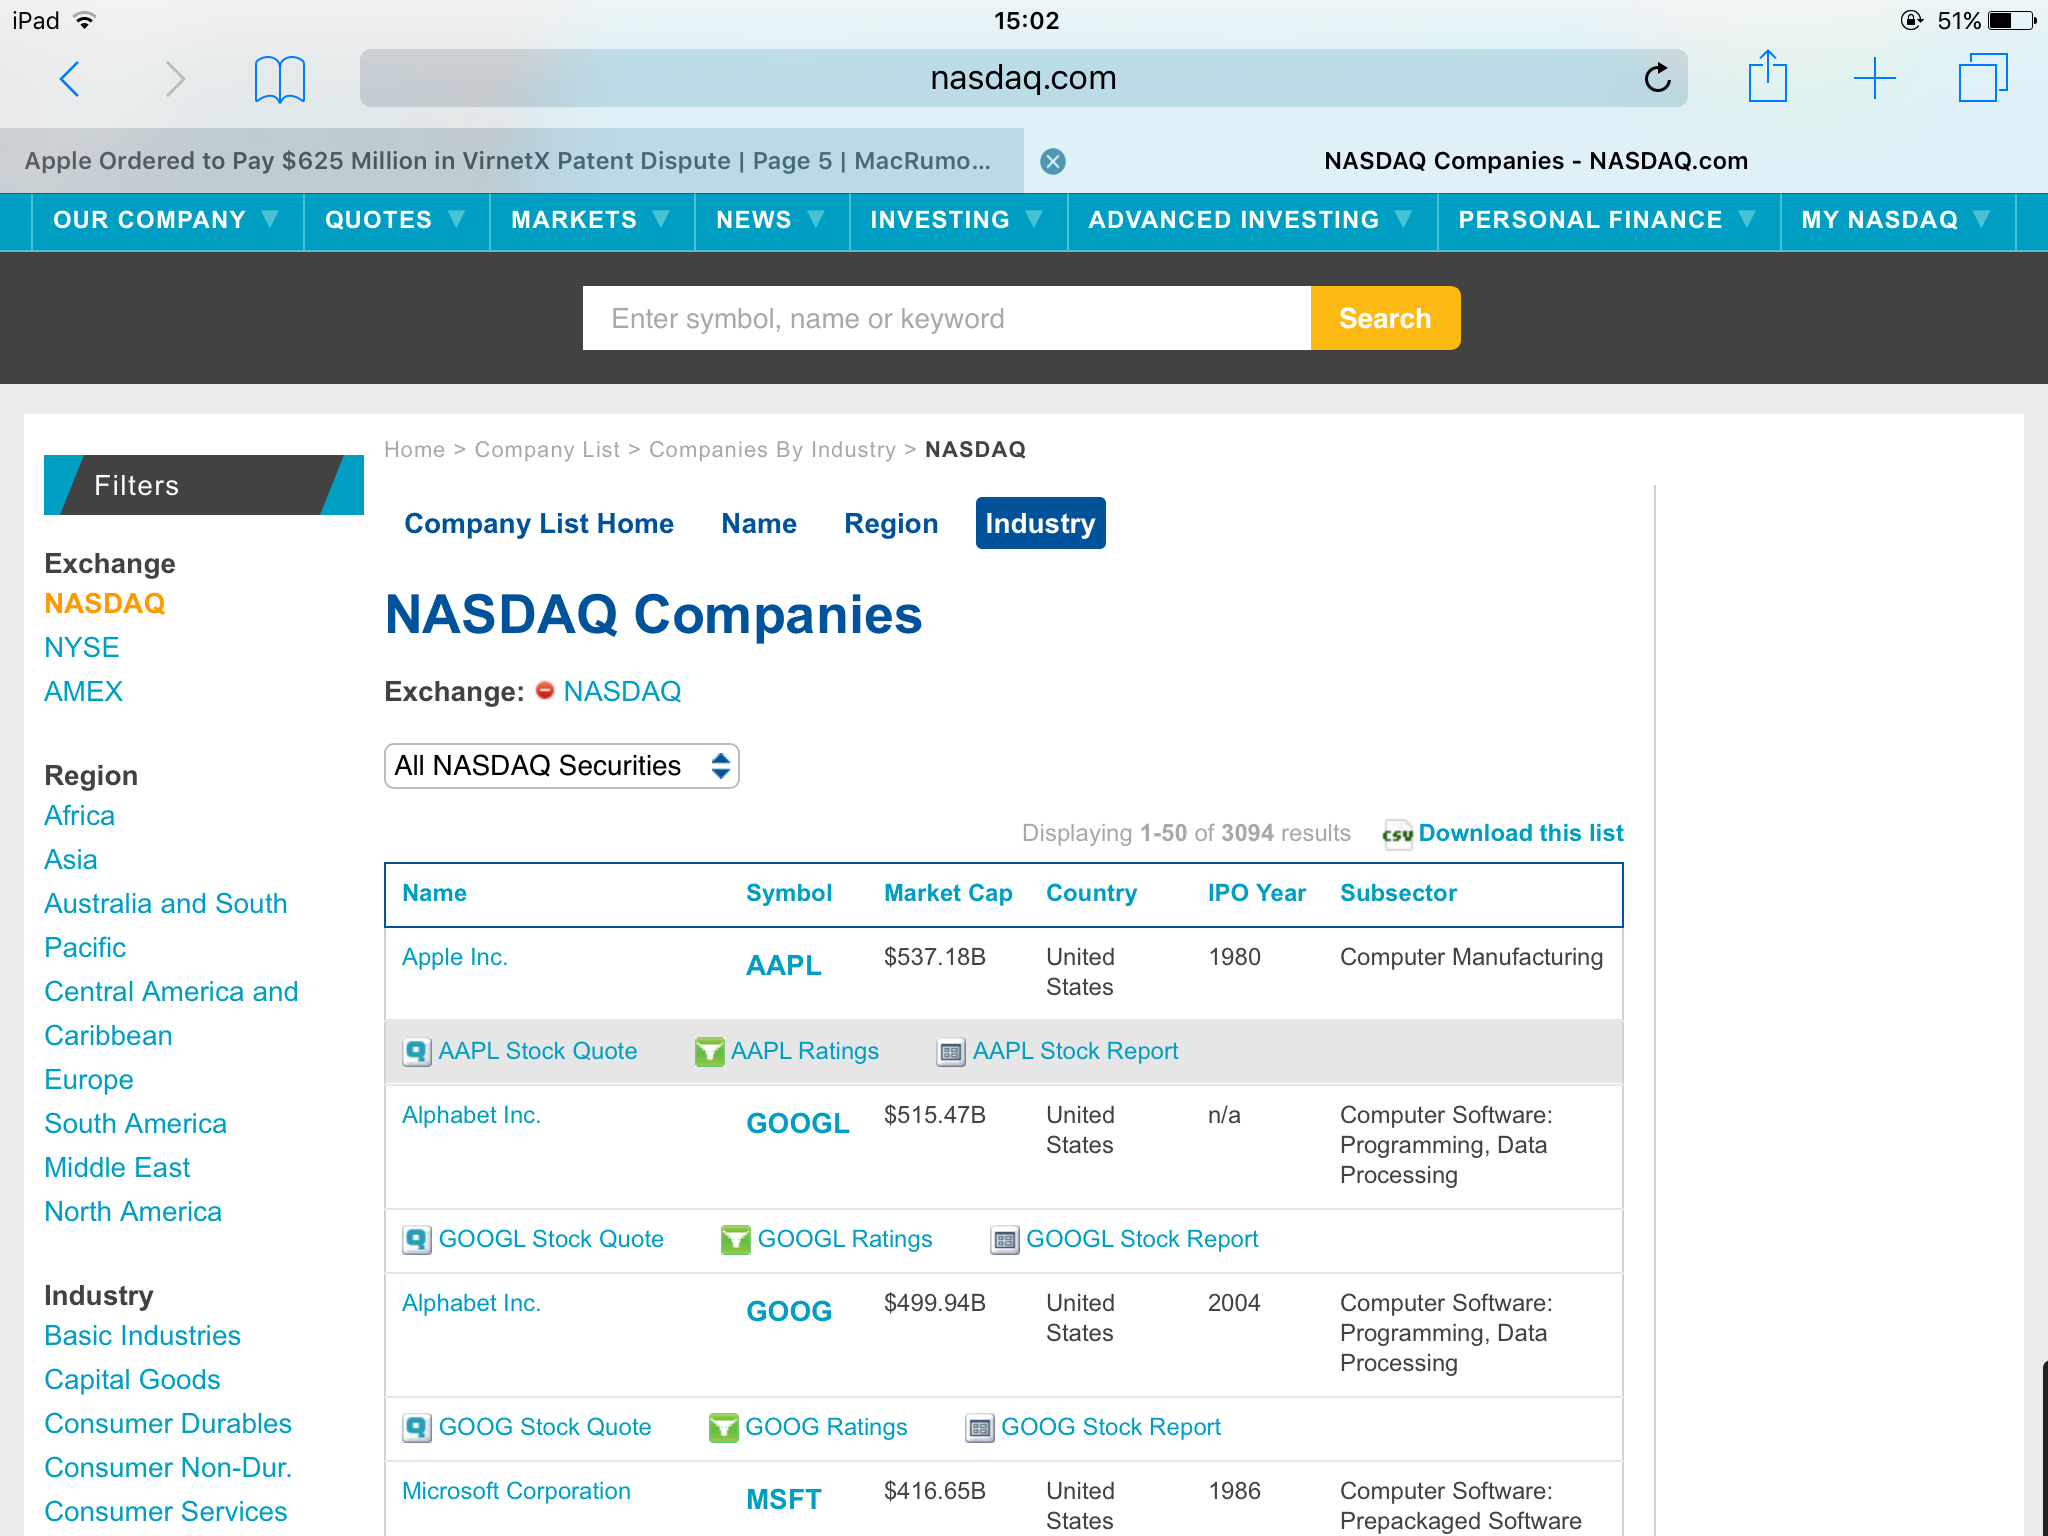Expand the News menu
Viewport: 2048px width, 1536px height.
pos(771,220)
